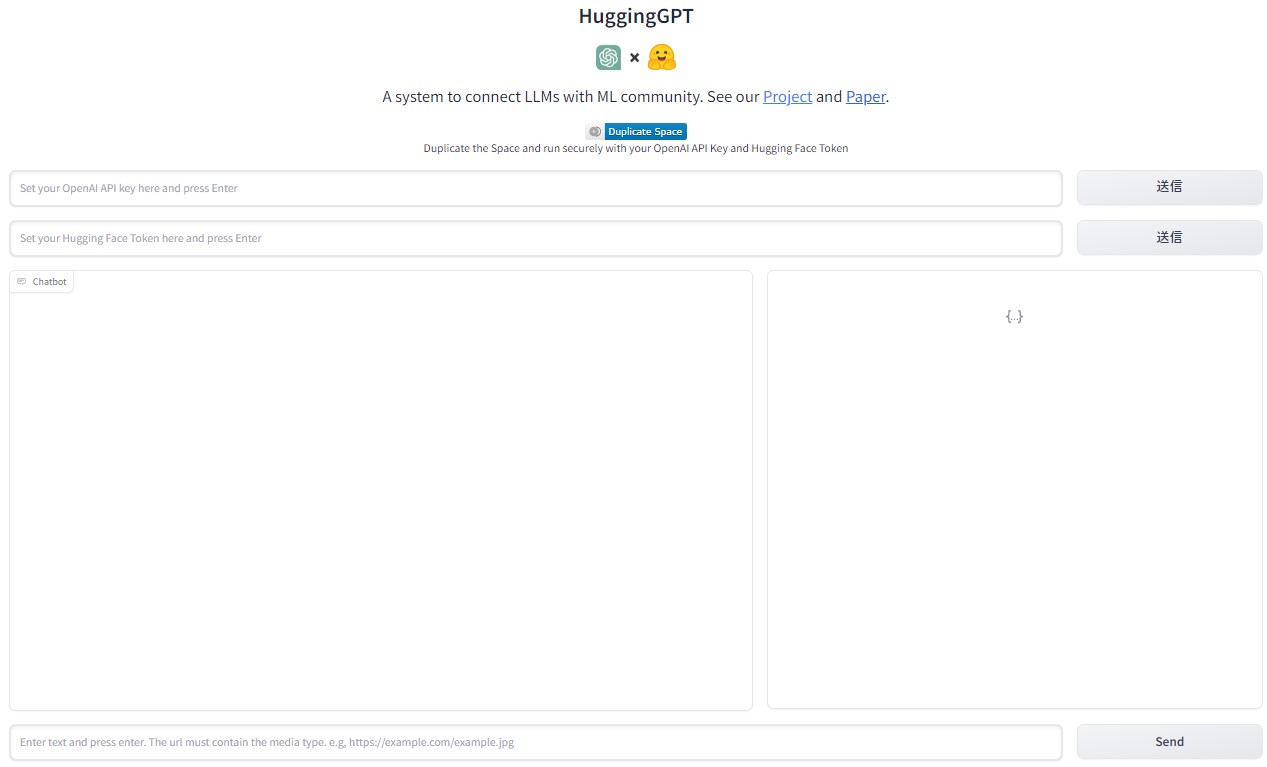Click the OpenAI logo icon

pos(608,58)
